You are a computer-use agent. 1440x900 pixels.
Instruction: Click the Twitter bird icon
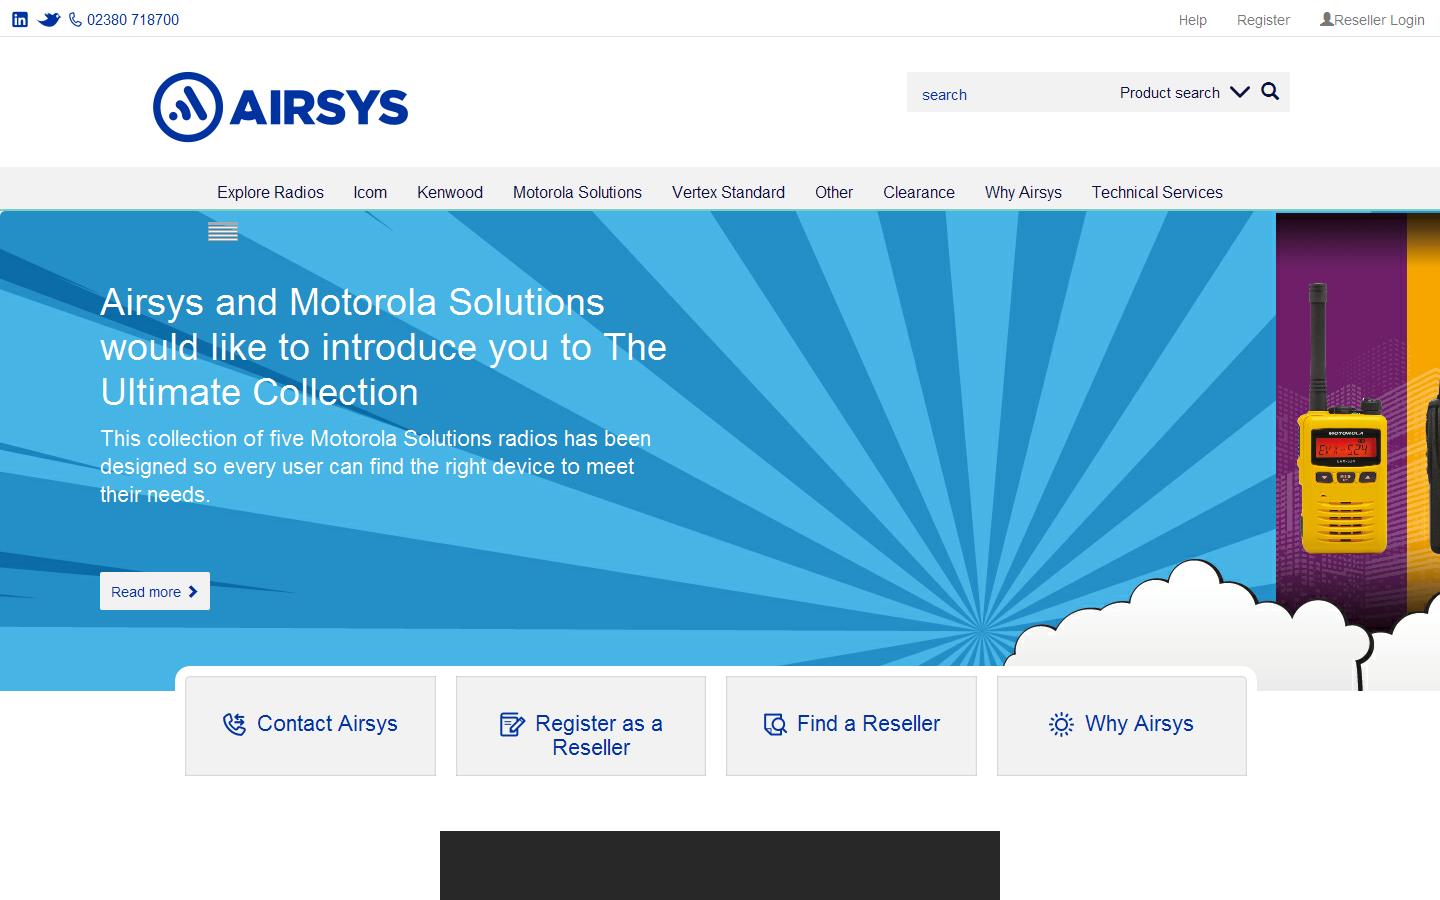tap(49, 18)
